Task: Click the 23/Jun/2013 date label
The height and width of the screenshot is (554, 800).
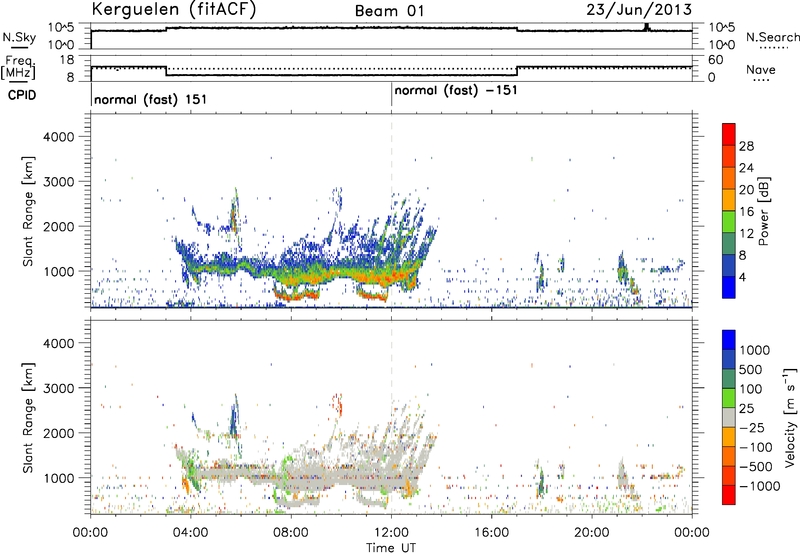Action: [639, 9]
